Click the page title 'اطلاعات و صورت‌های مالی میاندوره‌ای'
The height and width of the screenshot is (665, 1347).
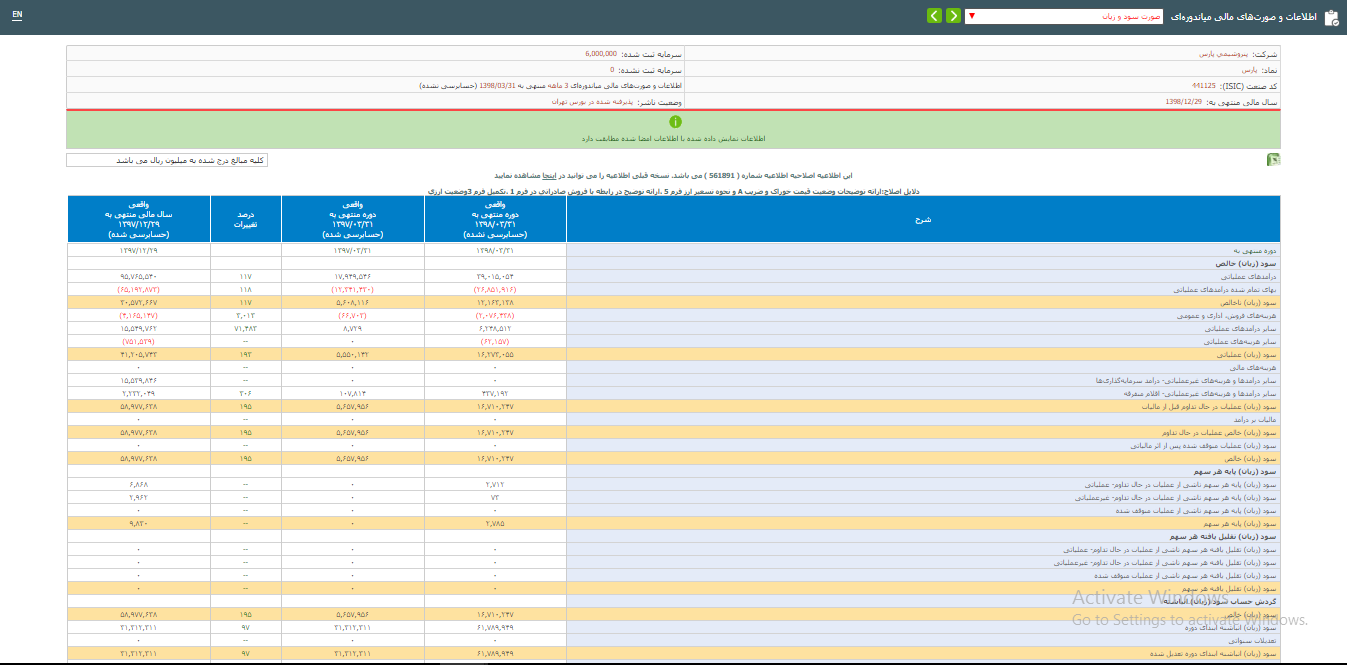point(1242,17)
